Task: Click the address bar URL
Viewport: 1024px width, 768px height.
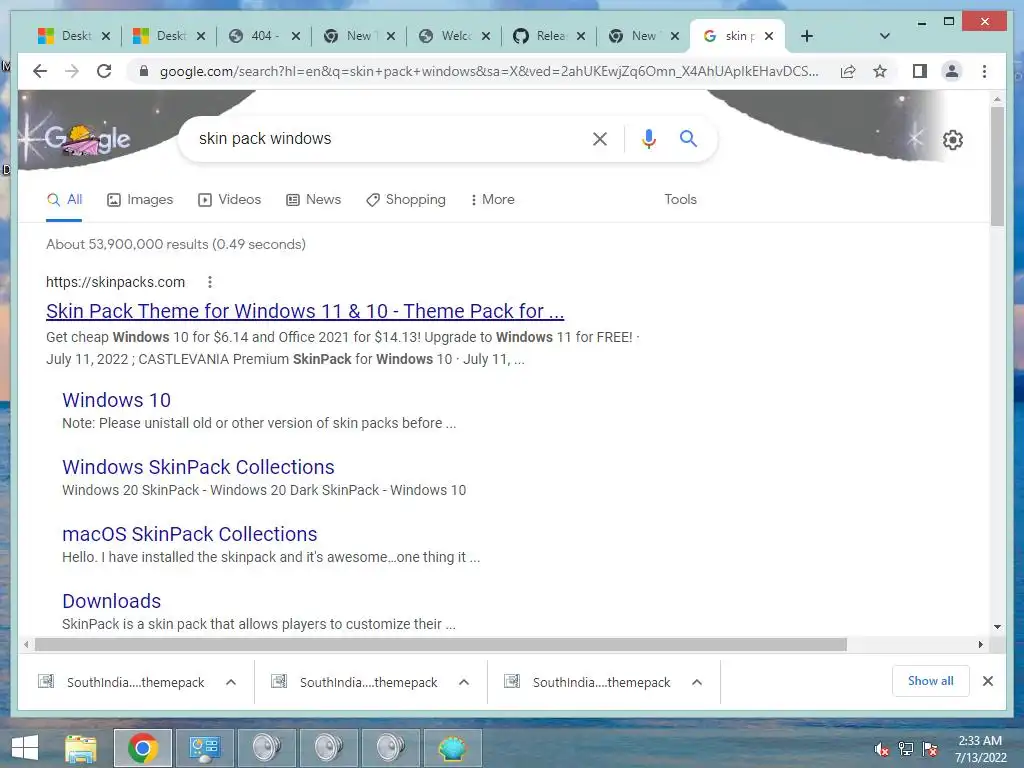Action: coord(488,71)
